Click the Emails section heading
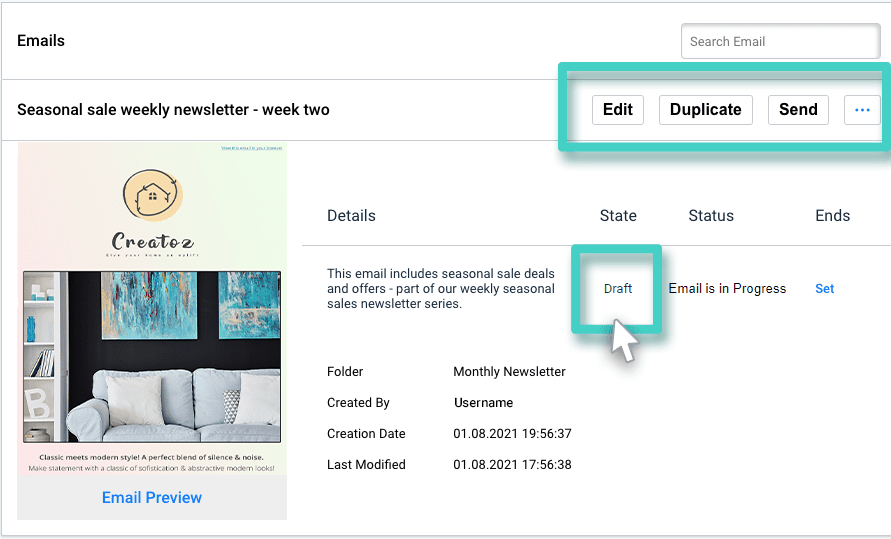The image size is (891, 539). [x=41, y=41]
